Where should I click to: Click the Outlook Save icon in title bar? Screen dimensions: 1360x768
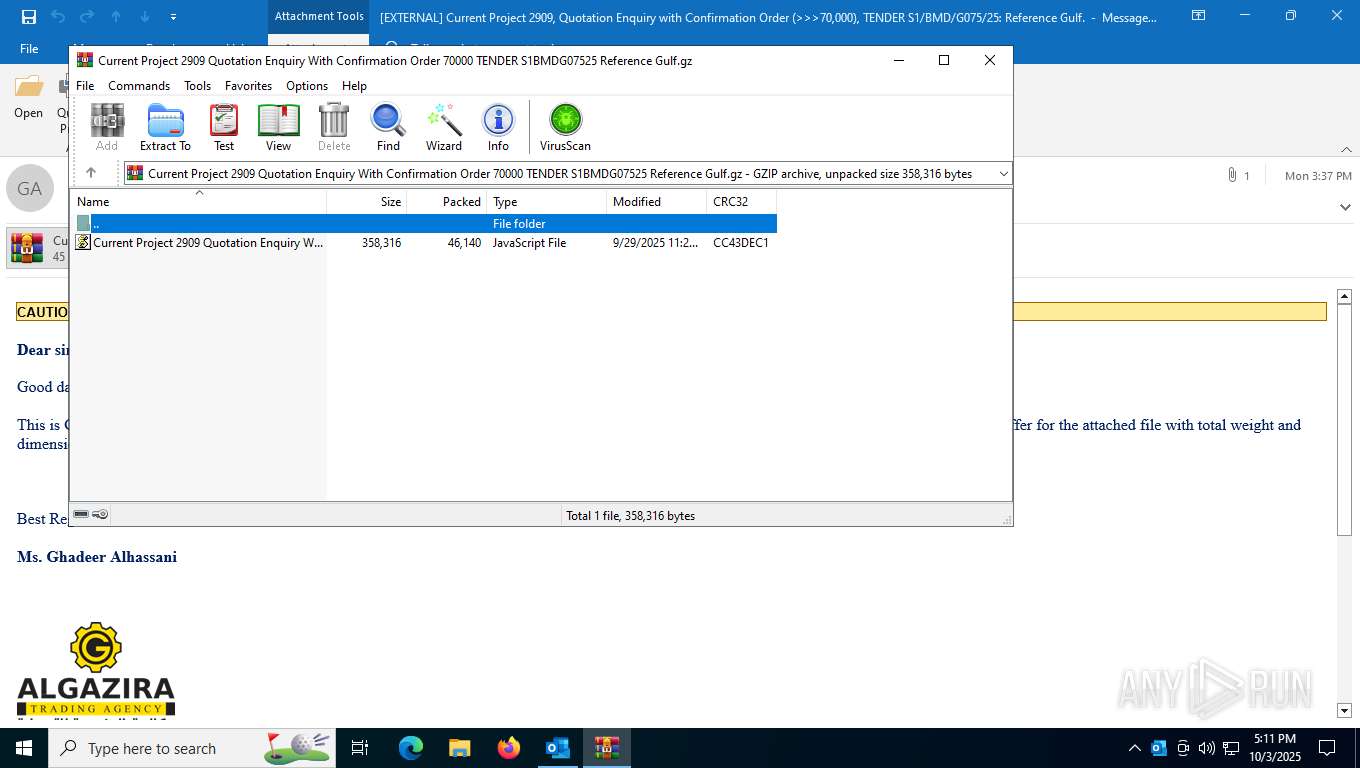(28, 17)
